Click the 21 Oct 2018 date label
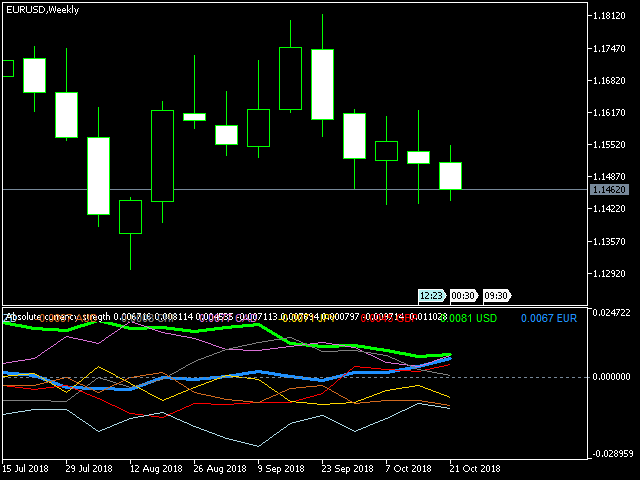The image size is (640, 480). click(x=474, y=468)
